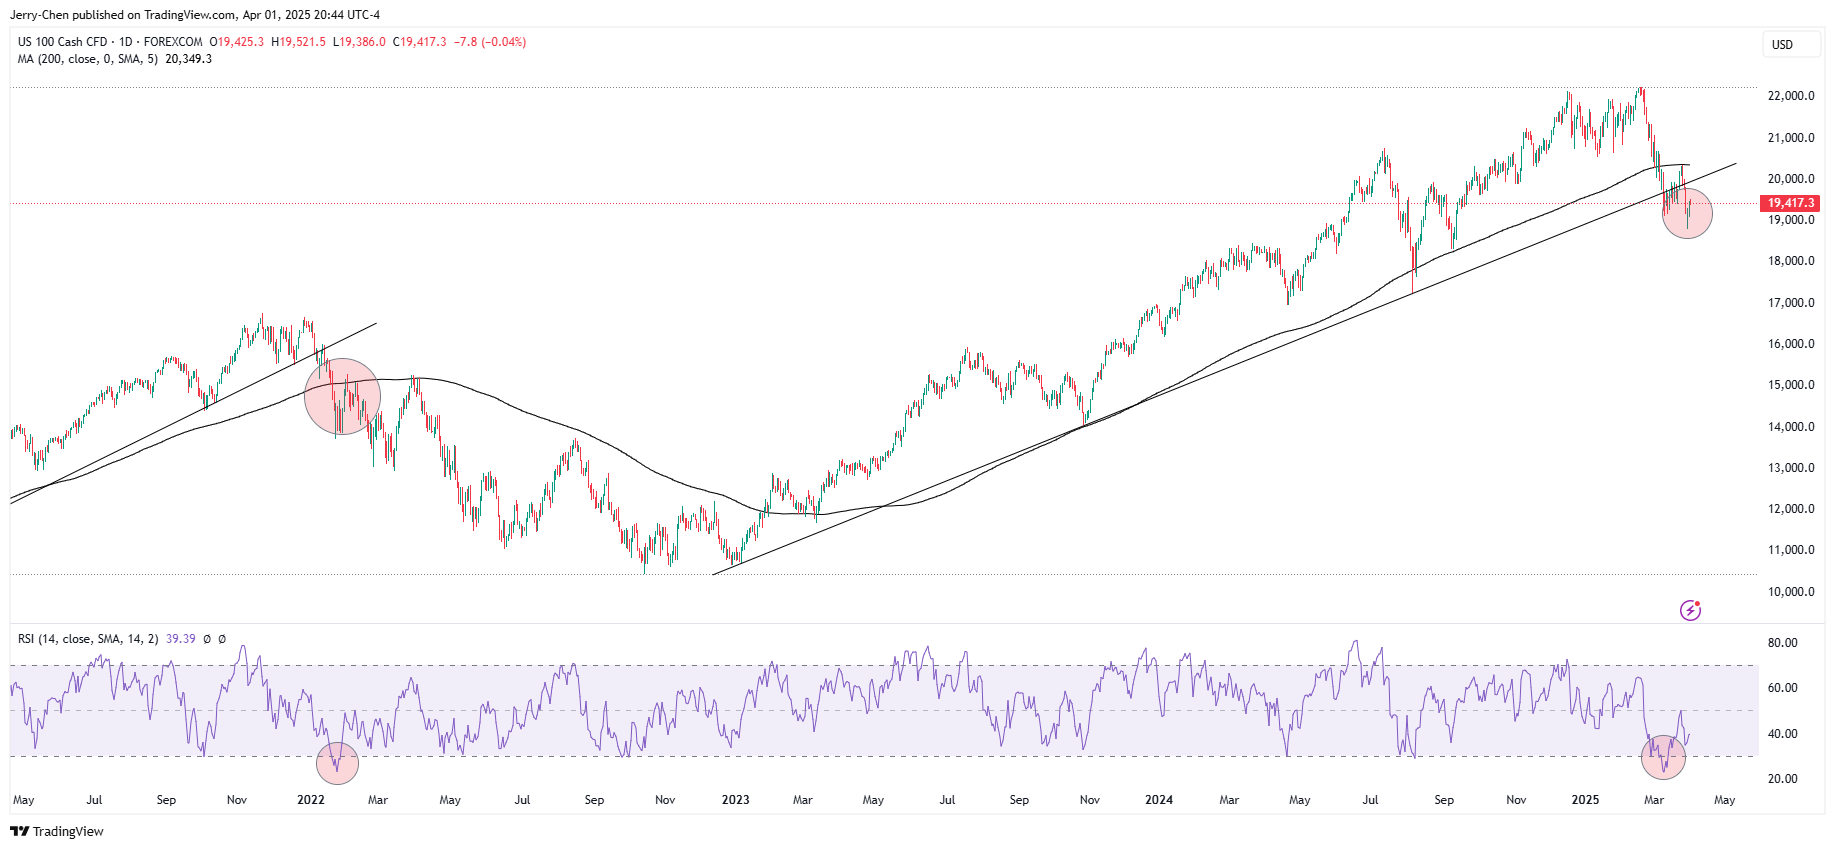Click the 2024 label on the time axis
The height and width of the screenshot is (849, 1835).
1159,800
